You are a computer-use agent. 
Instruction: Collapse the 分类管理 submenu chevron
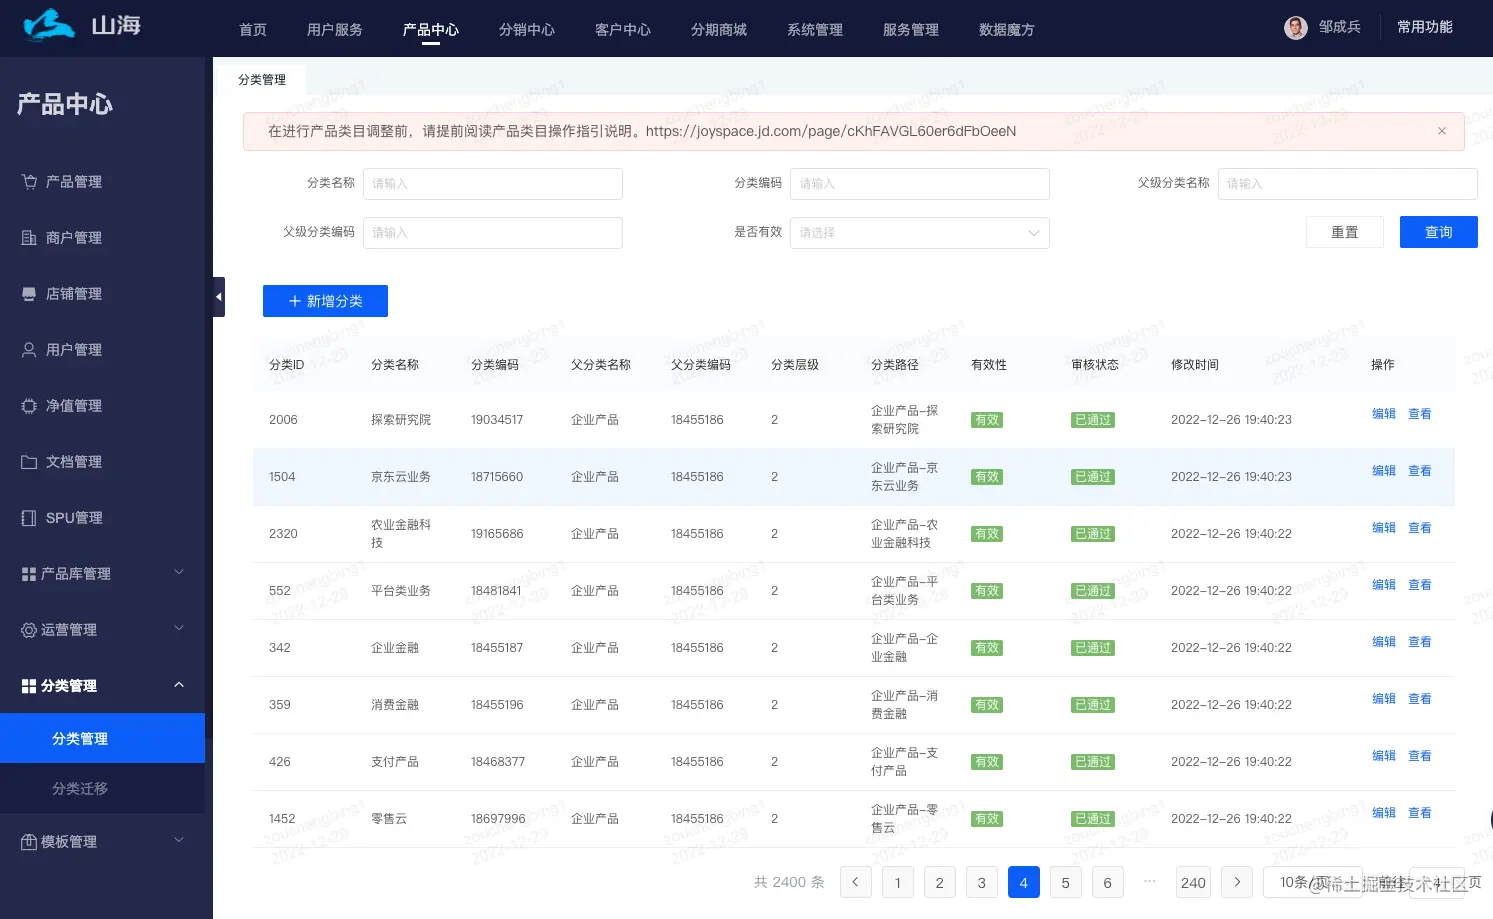tap(179, 684)
